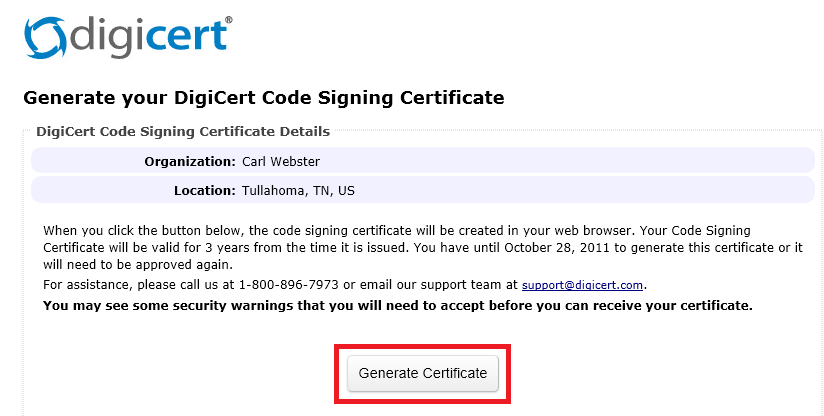Select the 'Tullahoma, TN, US' location value
This screenshot has width=824, height=416.
click(x=297, y=190)
